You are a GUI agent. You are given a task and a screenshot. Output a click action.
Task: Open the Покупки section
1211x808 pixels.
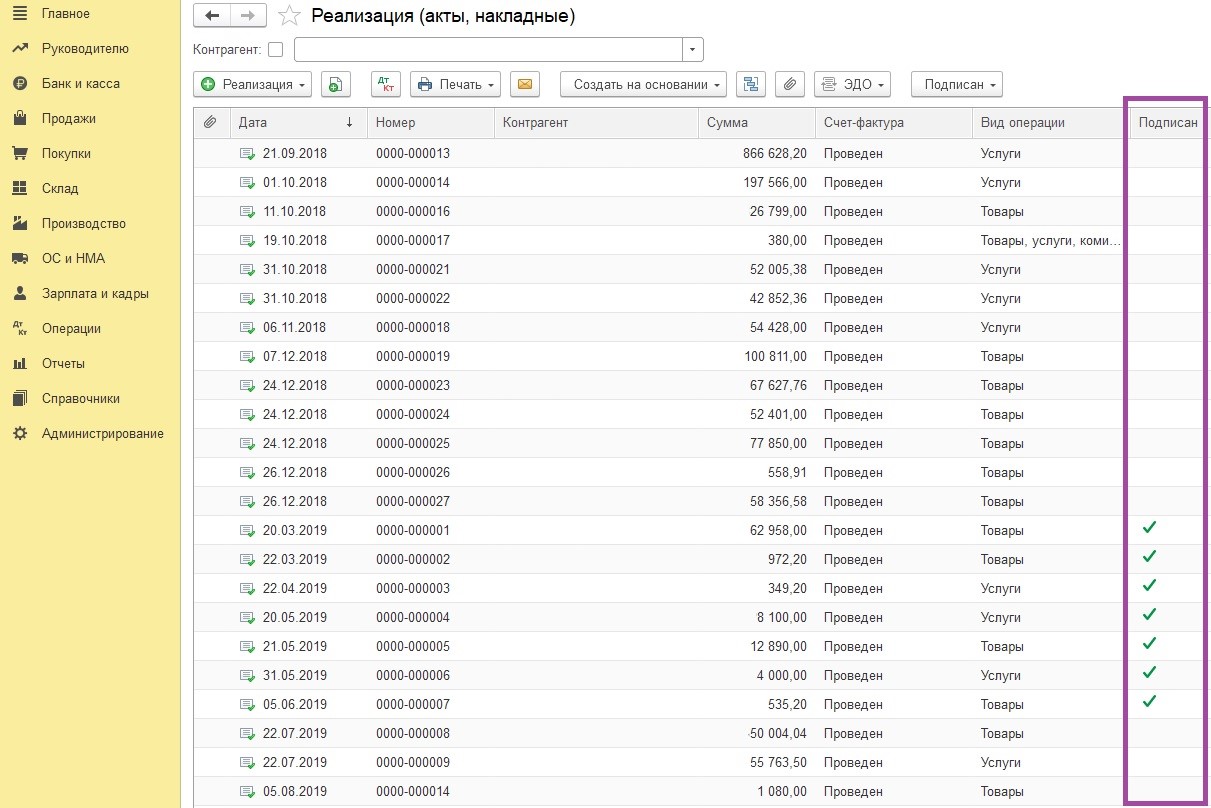(x=66, y=154)
